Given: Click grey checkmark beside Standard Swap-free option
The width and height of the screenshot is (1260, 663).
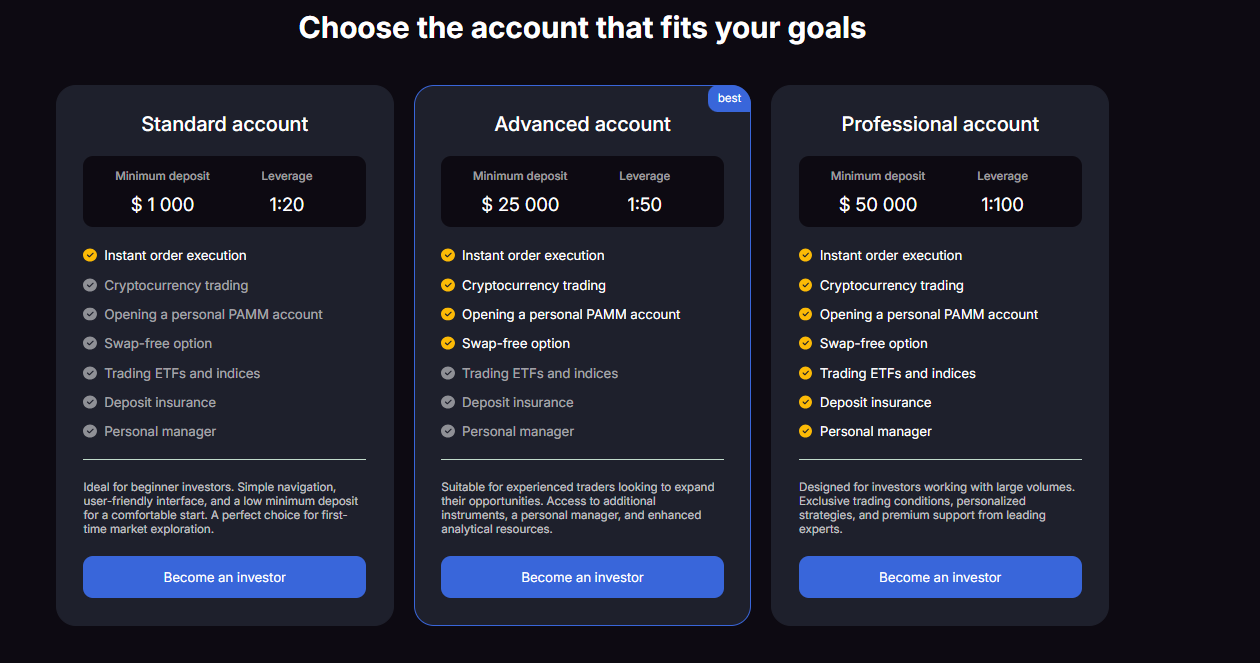Looking at the screenshot, I should pyautogui.click(x=90, y=343).
